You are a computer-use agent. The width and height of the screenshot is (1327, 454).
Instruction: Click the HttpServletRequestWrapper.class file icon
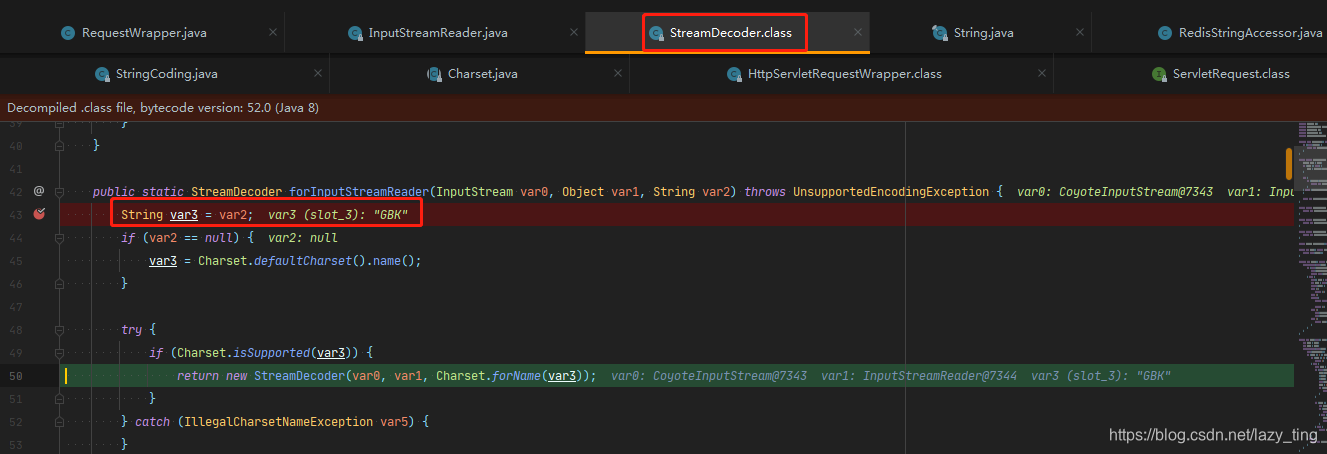point(733,74)
